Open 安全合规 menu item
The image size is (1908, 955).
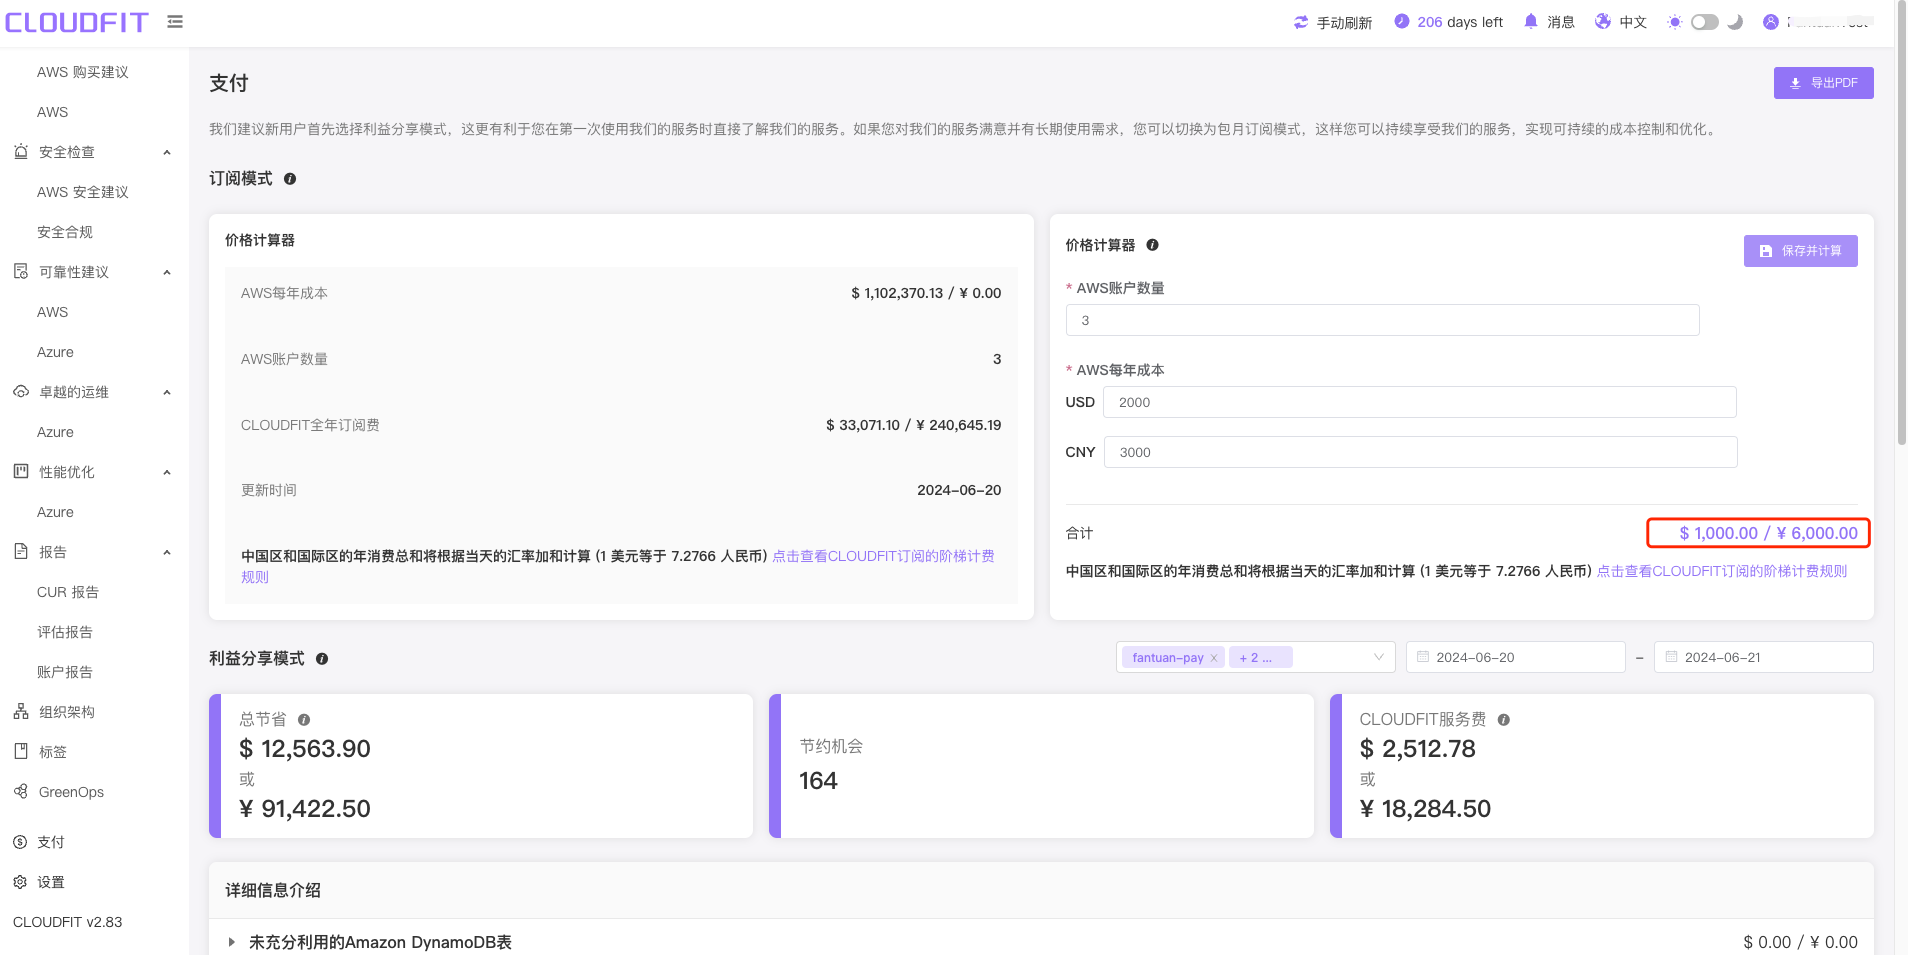point(65,232)
